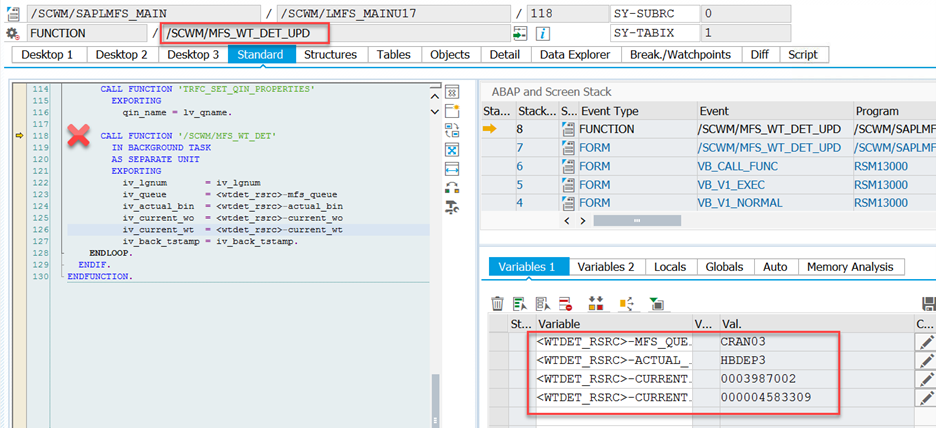Image resolution: width=936 pixels, height=428 pixels.
Task: Click the maximize tool icon with blue arrows
Action: click(452, 149)
